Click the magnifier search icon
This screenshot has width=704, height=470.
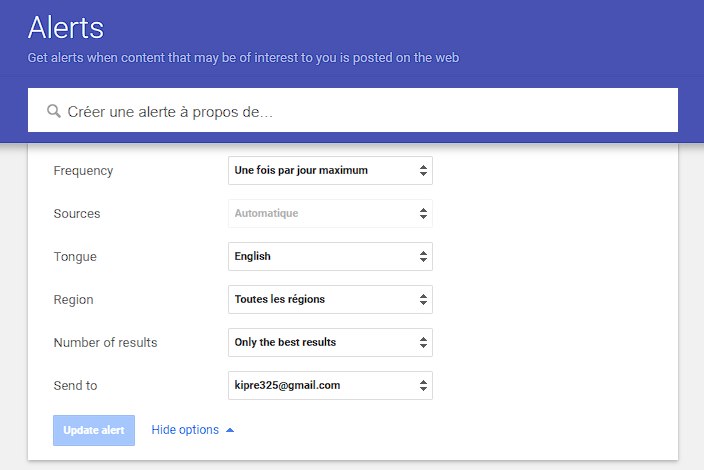54,111
